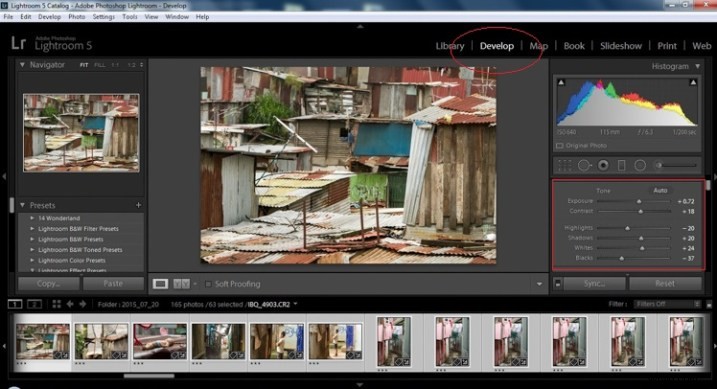The width and height of the screenshot is (717, 389).
Task: Open Before/After view options dropdown
Action: pos(195,284)
